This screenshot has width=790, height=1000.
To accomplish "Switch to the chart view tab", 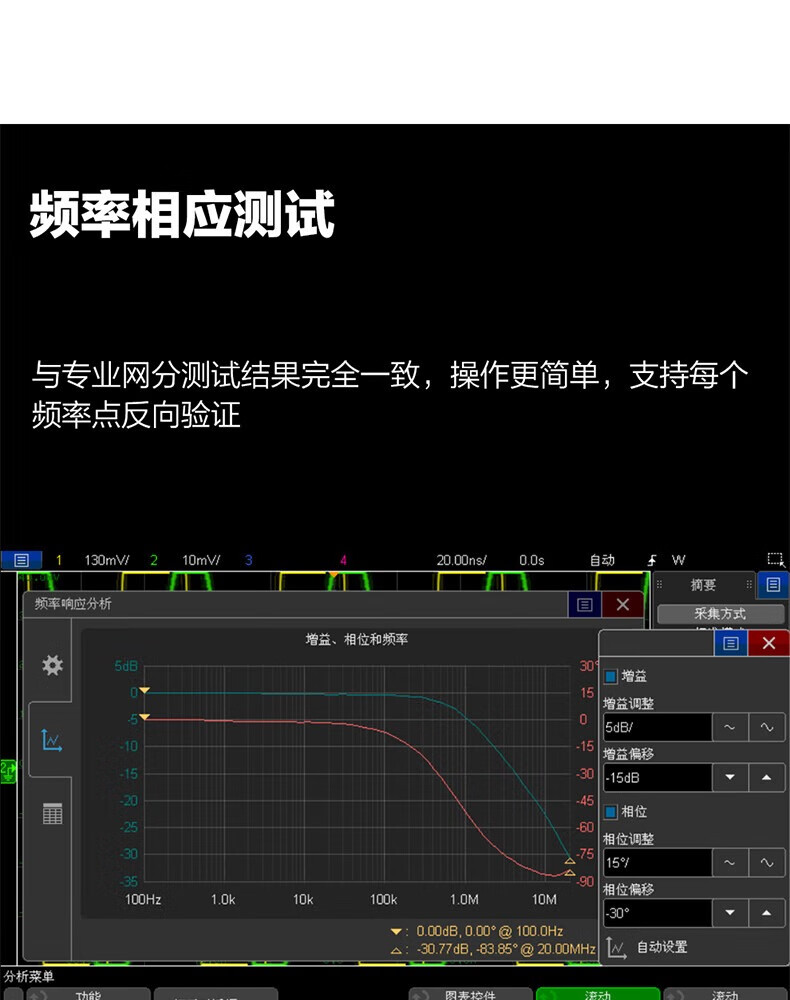I will (x=52, y=740).
